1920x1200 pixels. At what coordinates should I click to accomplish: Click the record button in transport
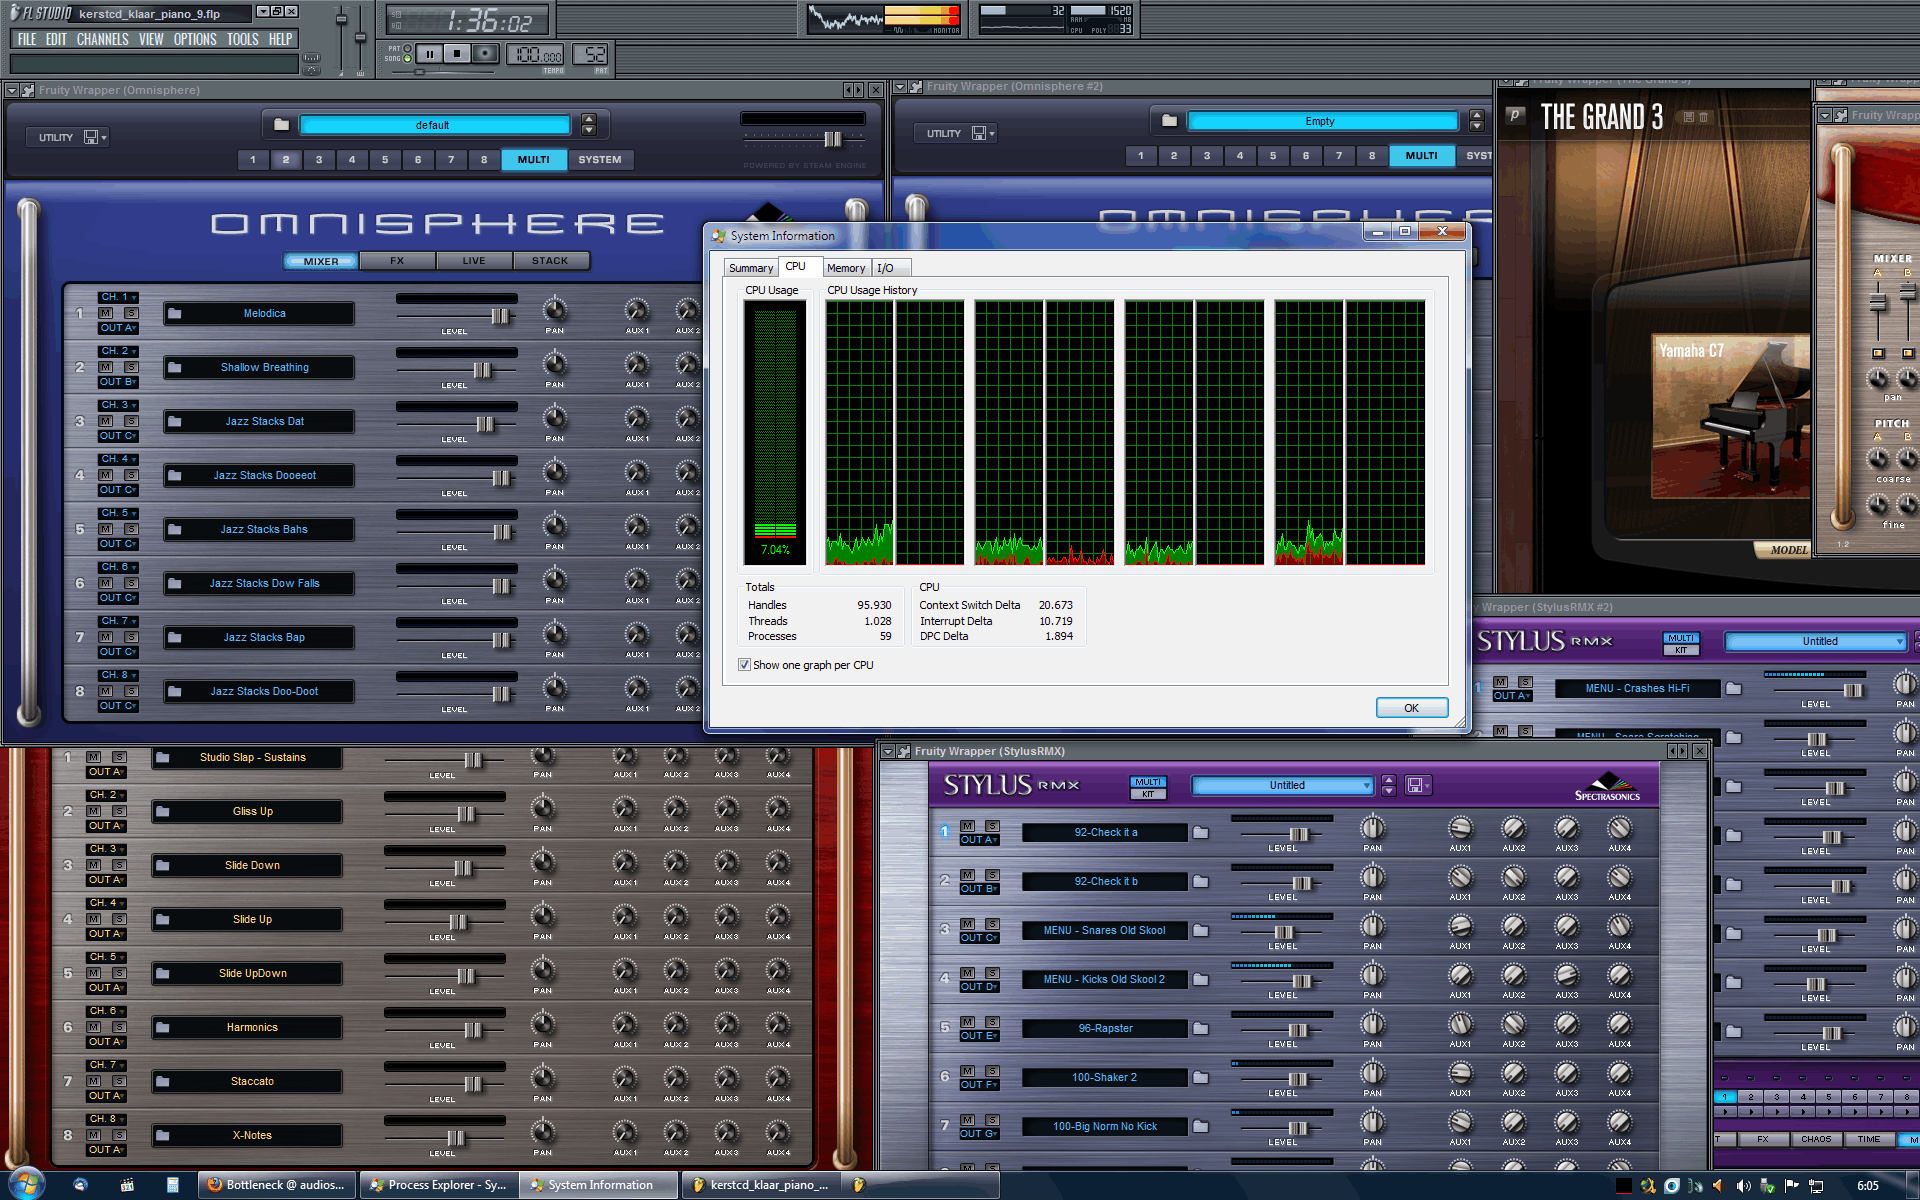click(485, 54)
